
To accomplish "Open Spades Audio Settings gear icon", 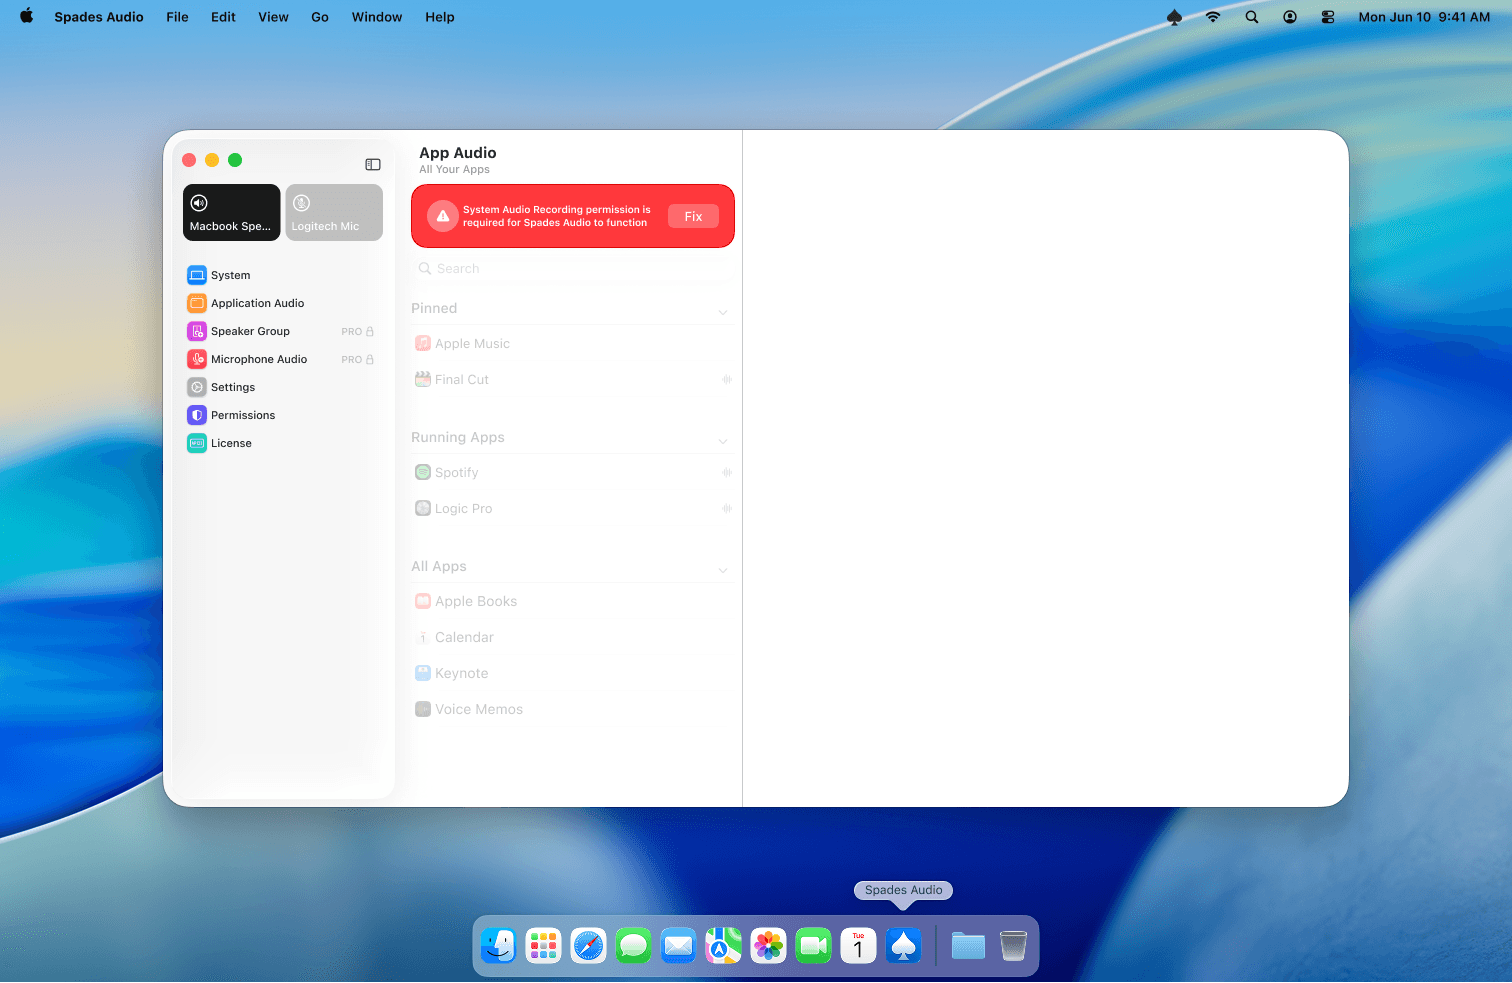I will click(196, 387).
